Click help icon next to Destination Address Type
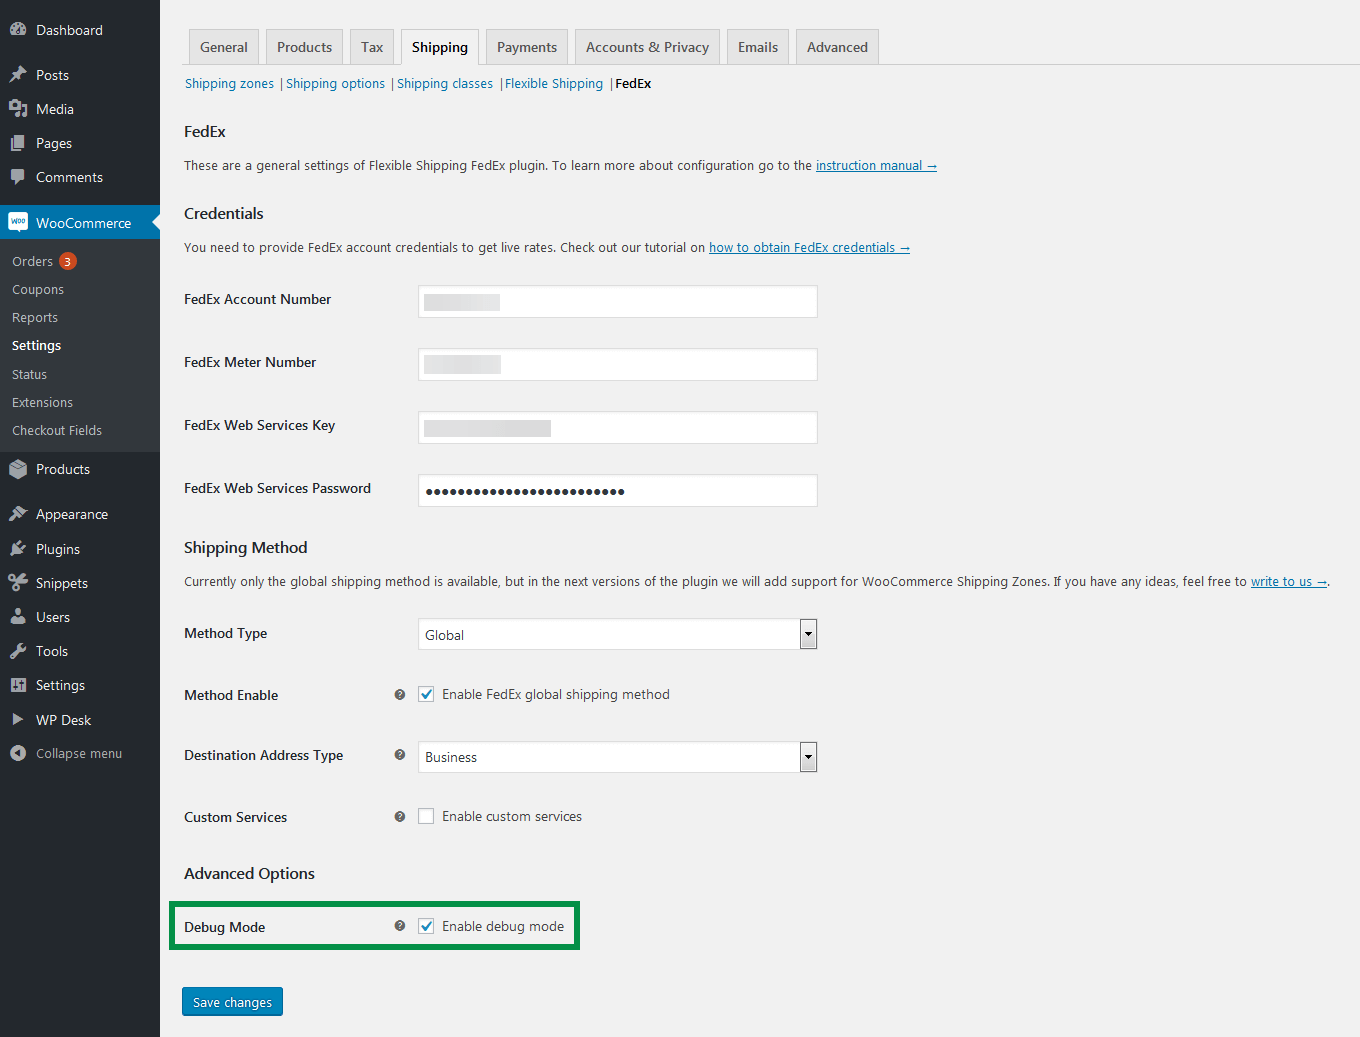 click(400, 755)
